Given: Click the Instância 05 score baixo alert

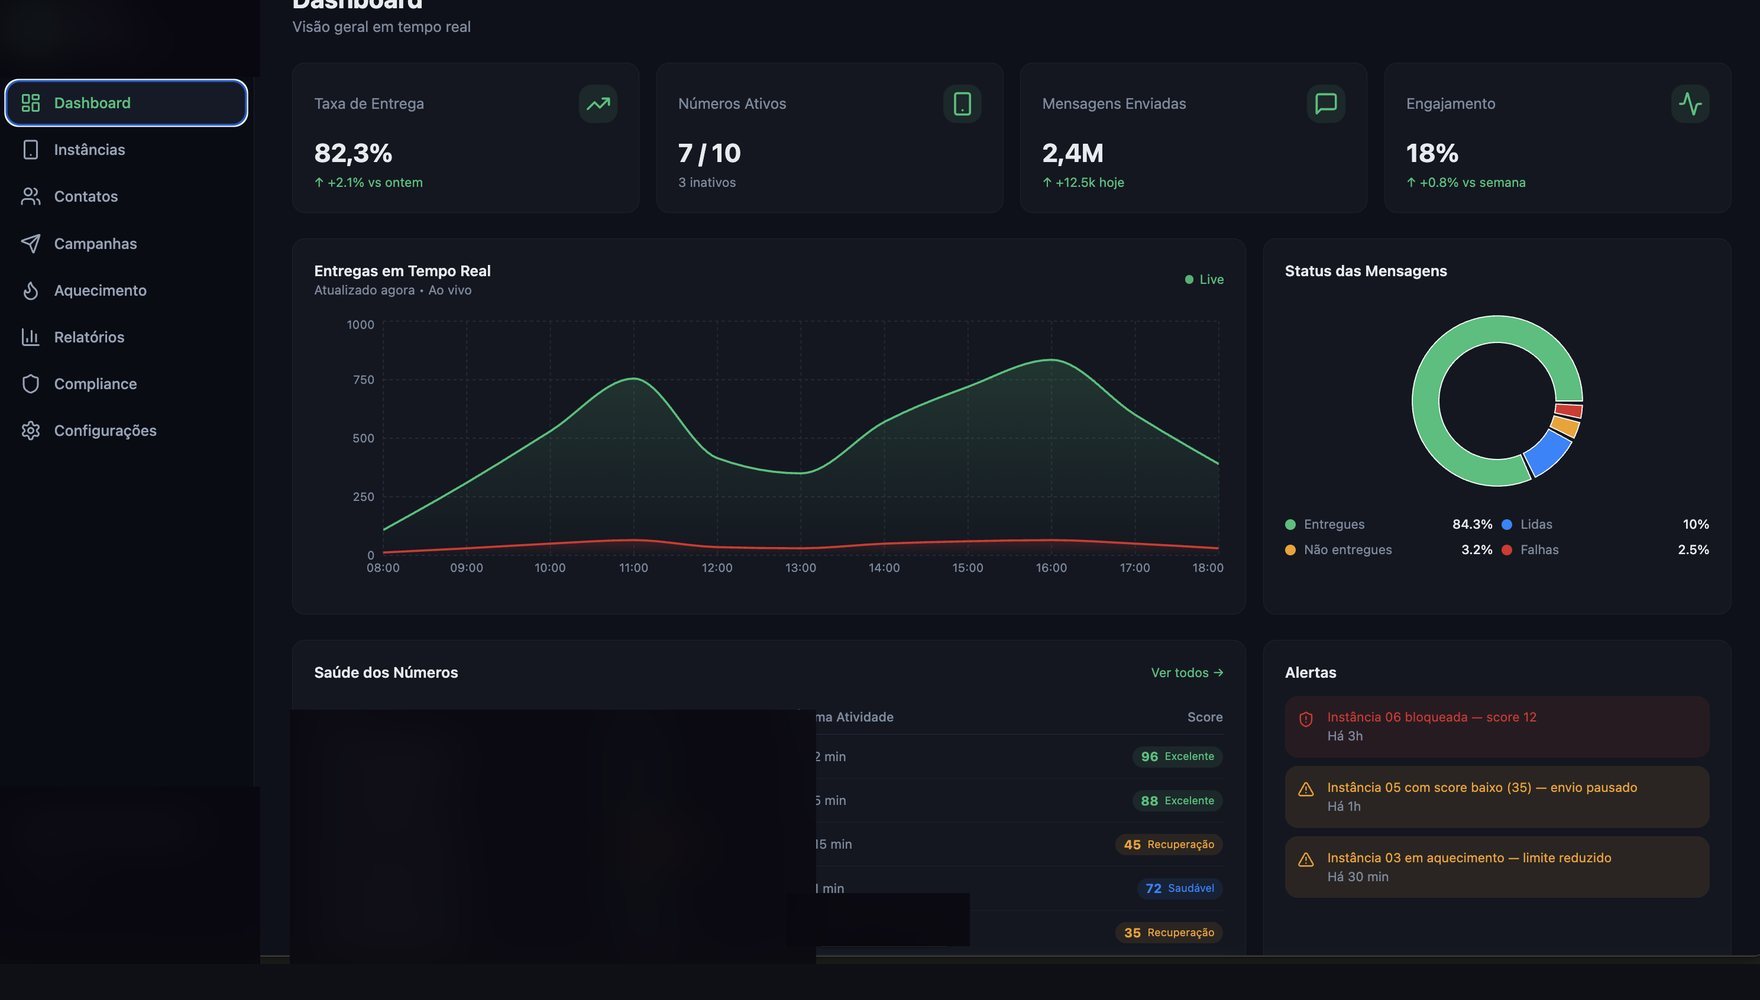Looking at the screenshot, I should tap(1497, 797).
